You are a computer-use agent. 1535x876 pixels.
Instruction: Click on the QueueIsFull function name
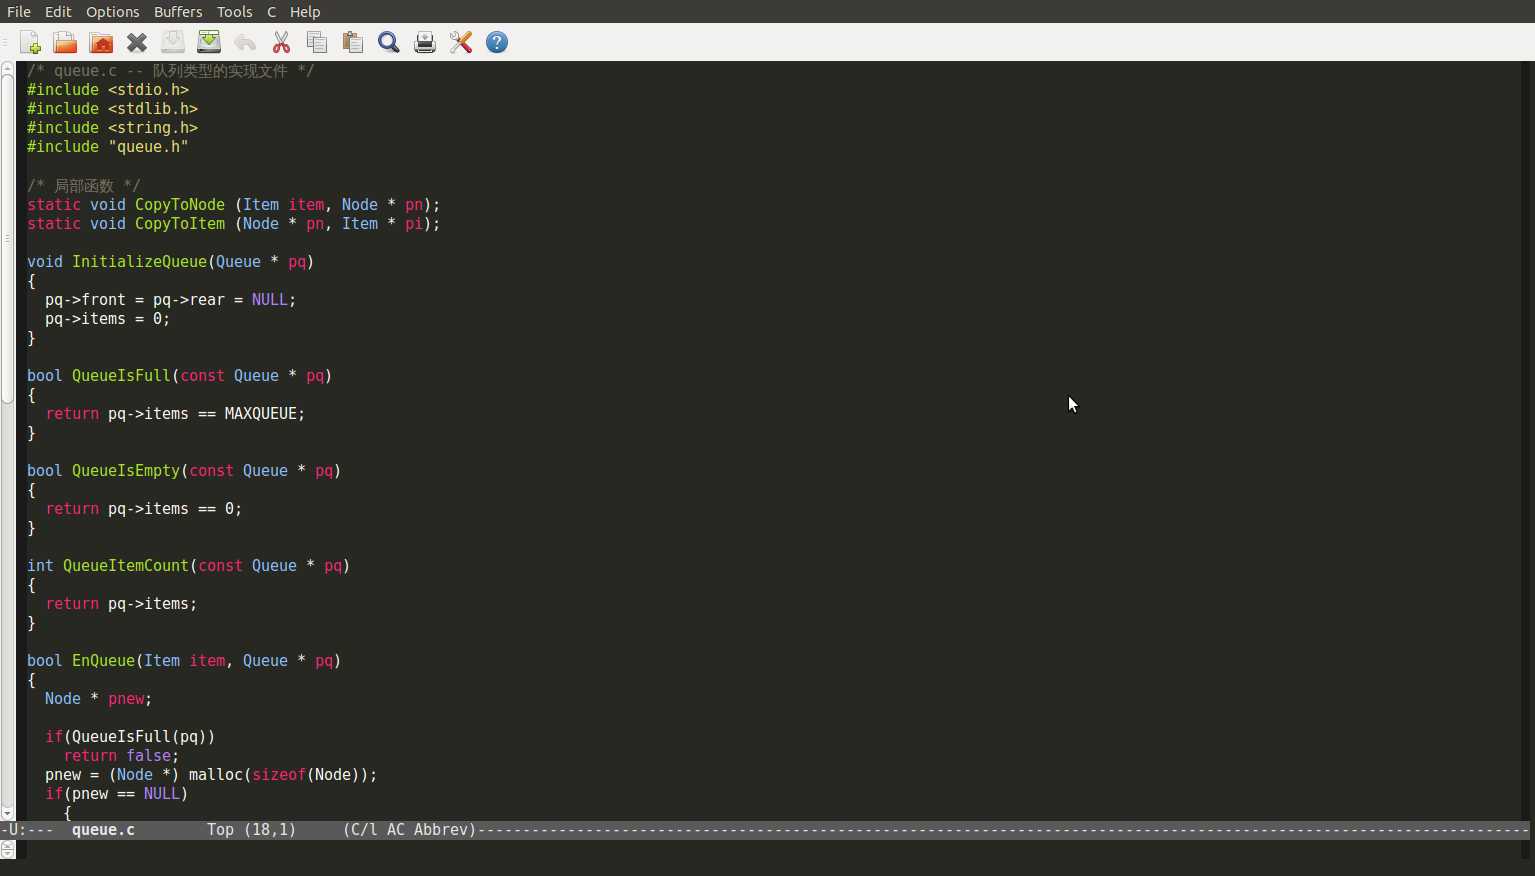121,376
